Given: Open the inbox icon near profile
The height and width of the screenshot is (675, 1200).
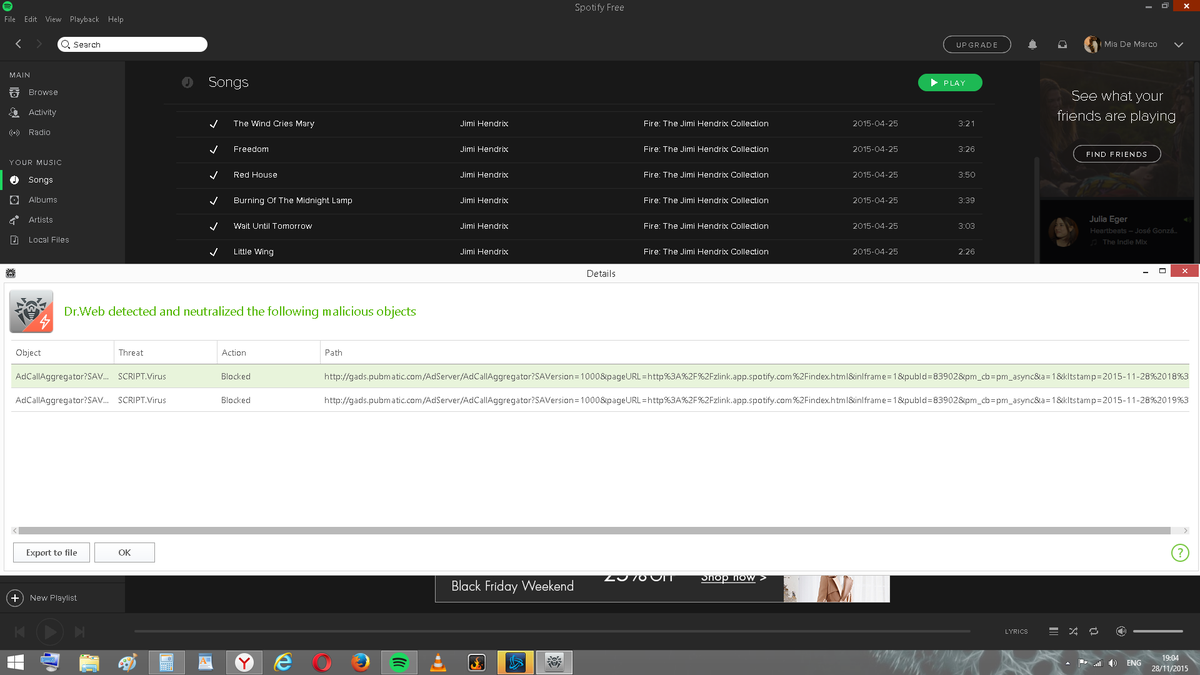Looking at the screenshot, I should [x=1063, y=44].
